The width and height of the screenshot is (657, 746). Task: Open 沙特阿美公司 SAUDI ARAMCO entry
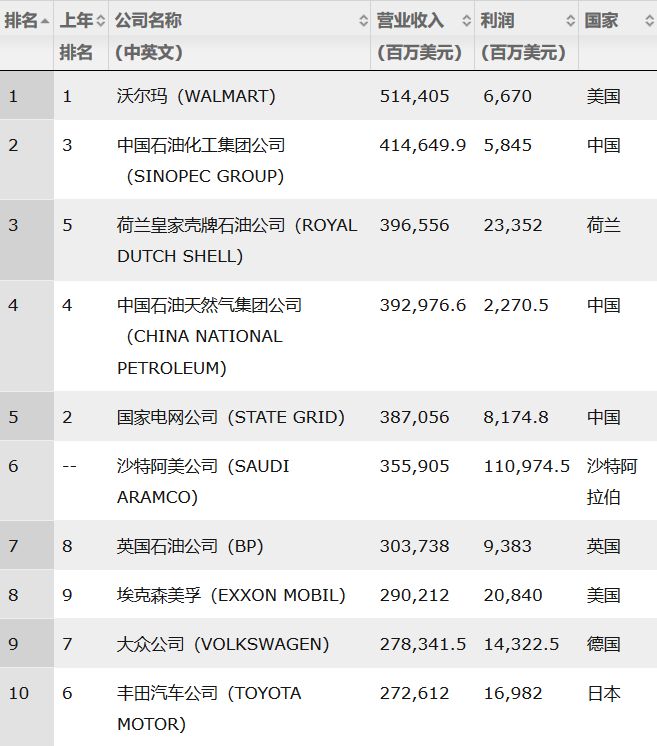[203, 481]
